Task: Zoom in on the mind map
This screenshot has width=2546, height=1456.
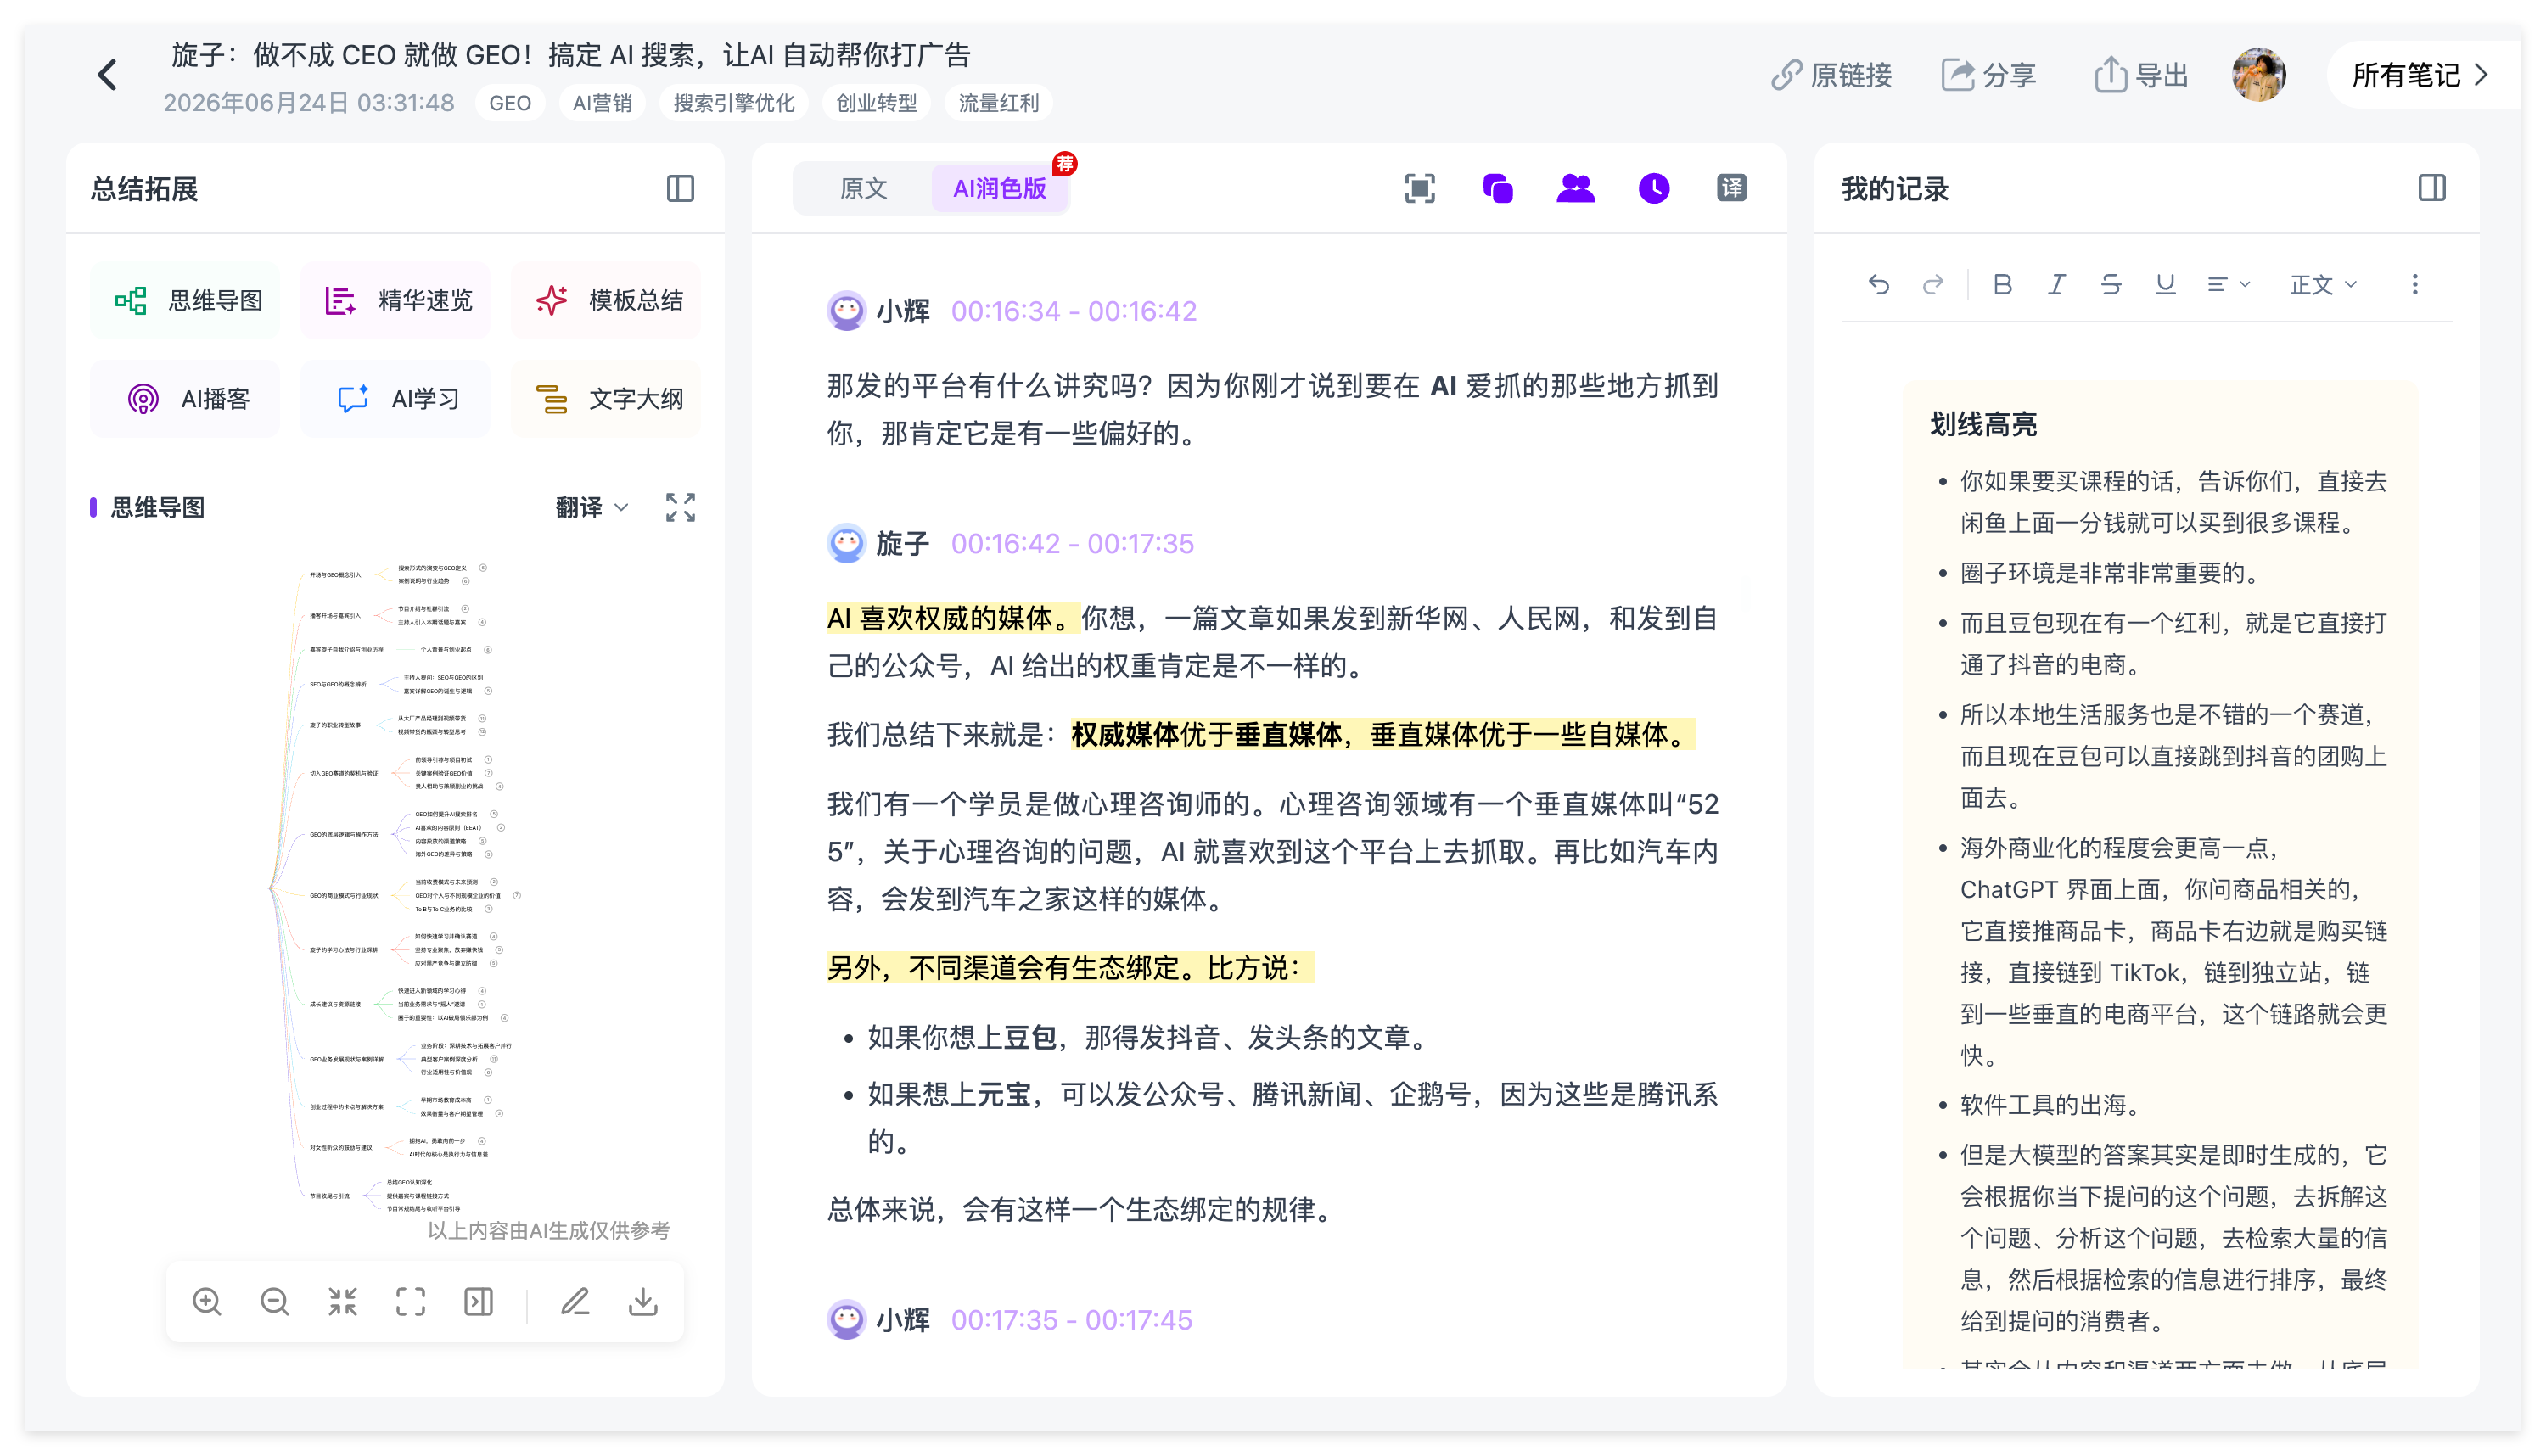Action: (207, 1301)
